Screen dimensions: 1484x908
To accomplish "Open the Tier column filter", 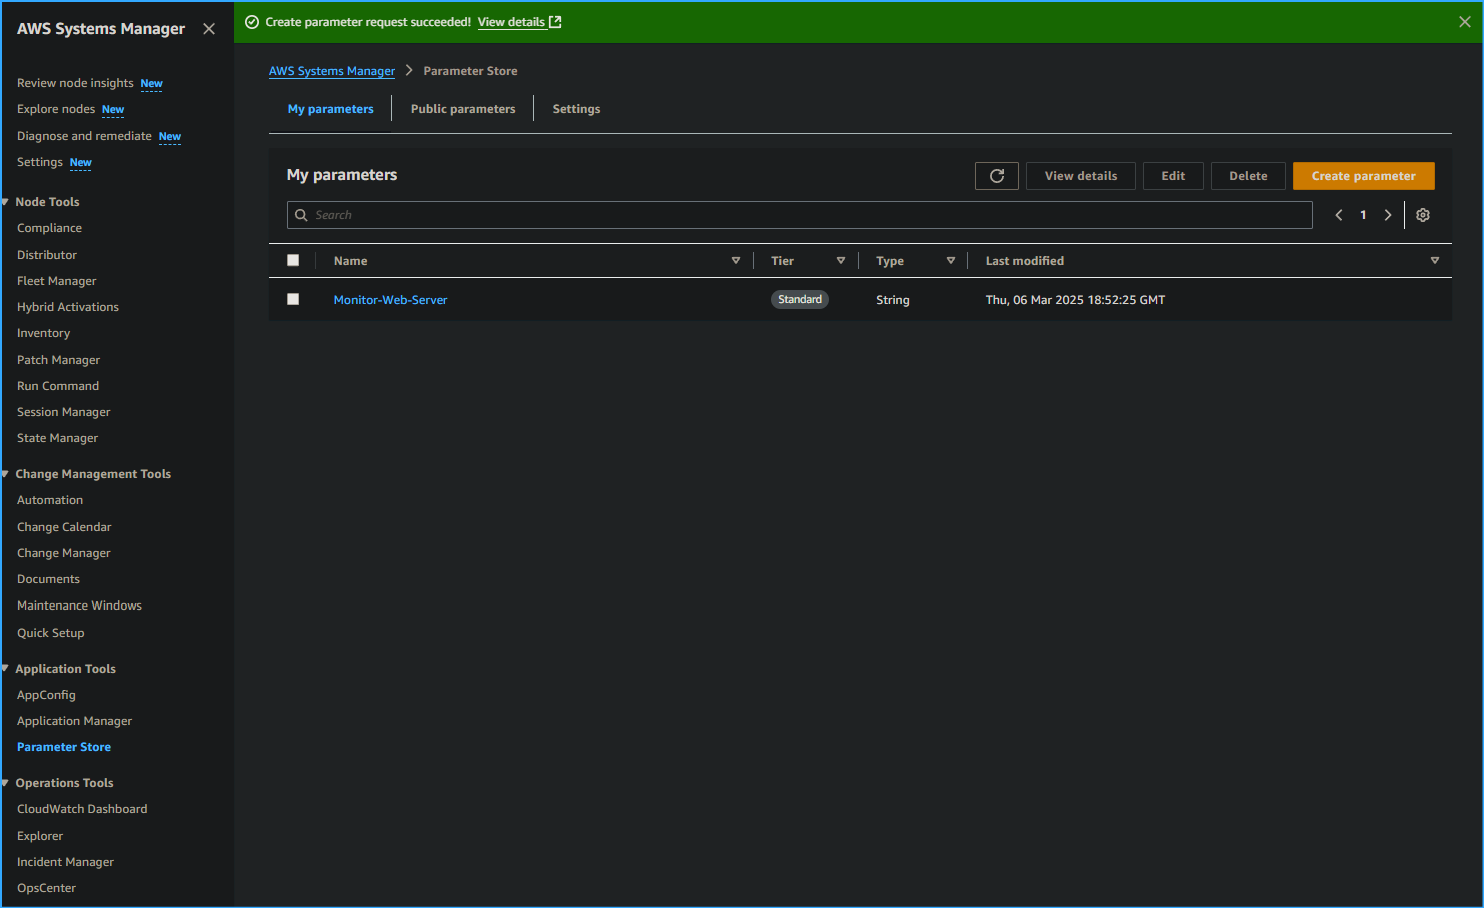I will pyautogui.click(x=841, y=260).
